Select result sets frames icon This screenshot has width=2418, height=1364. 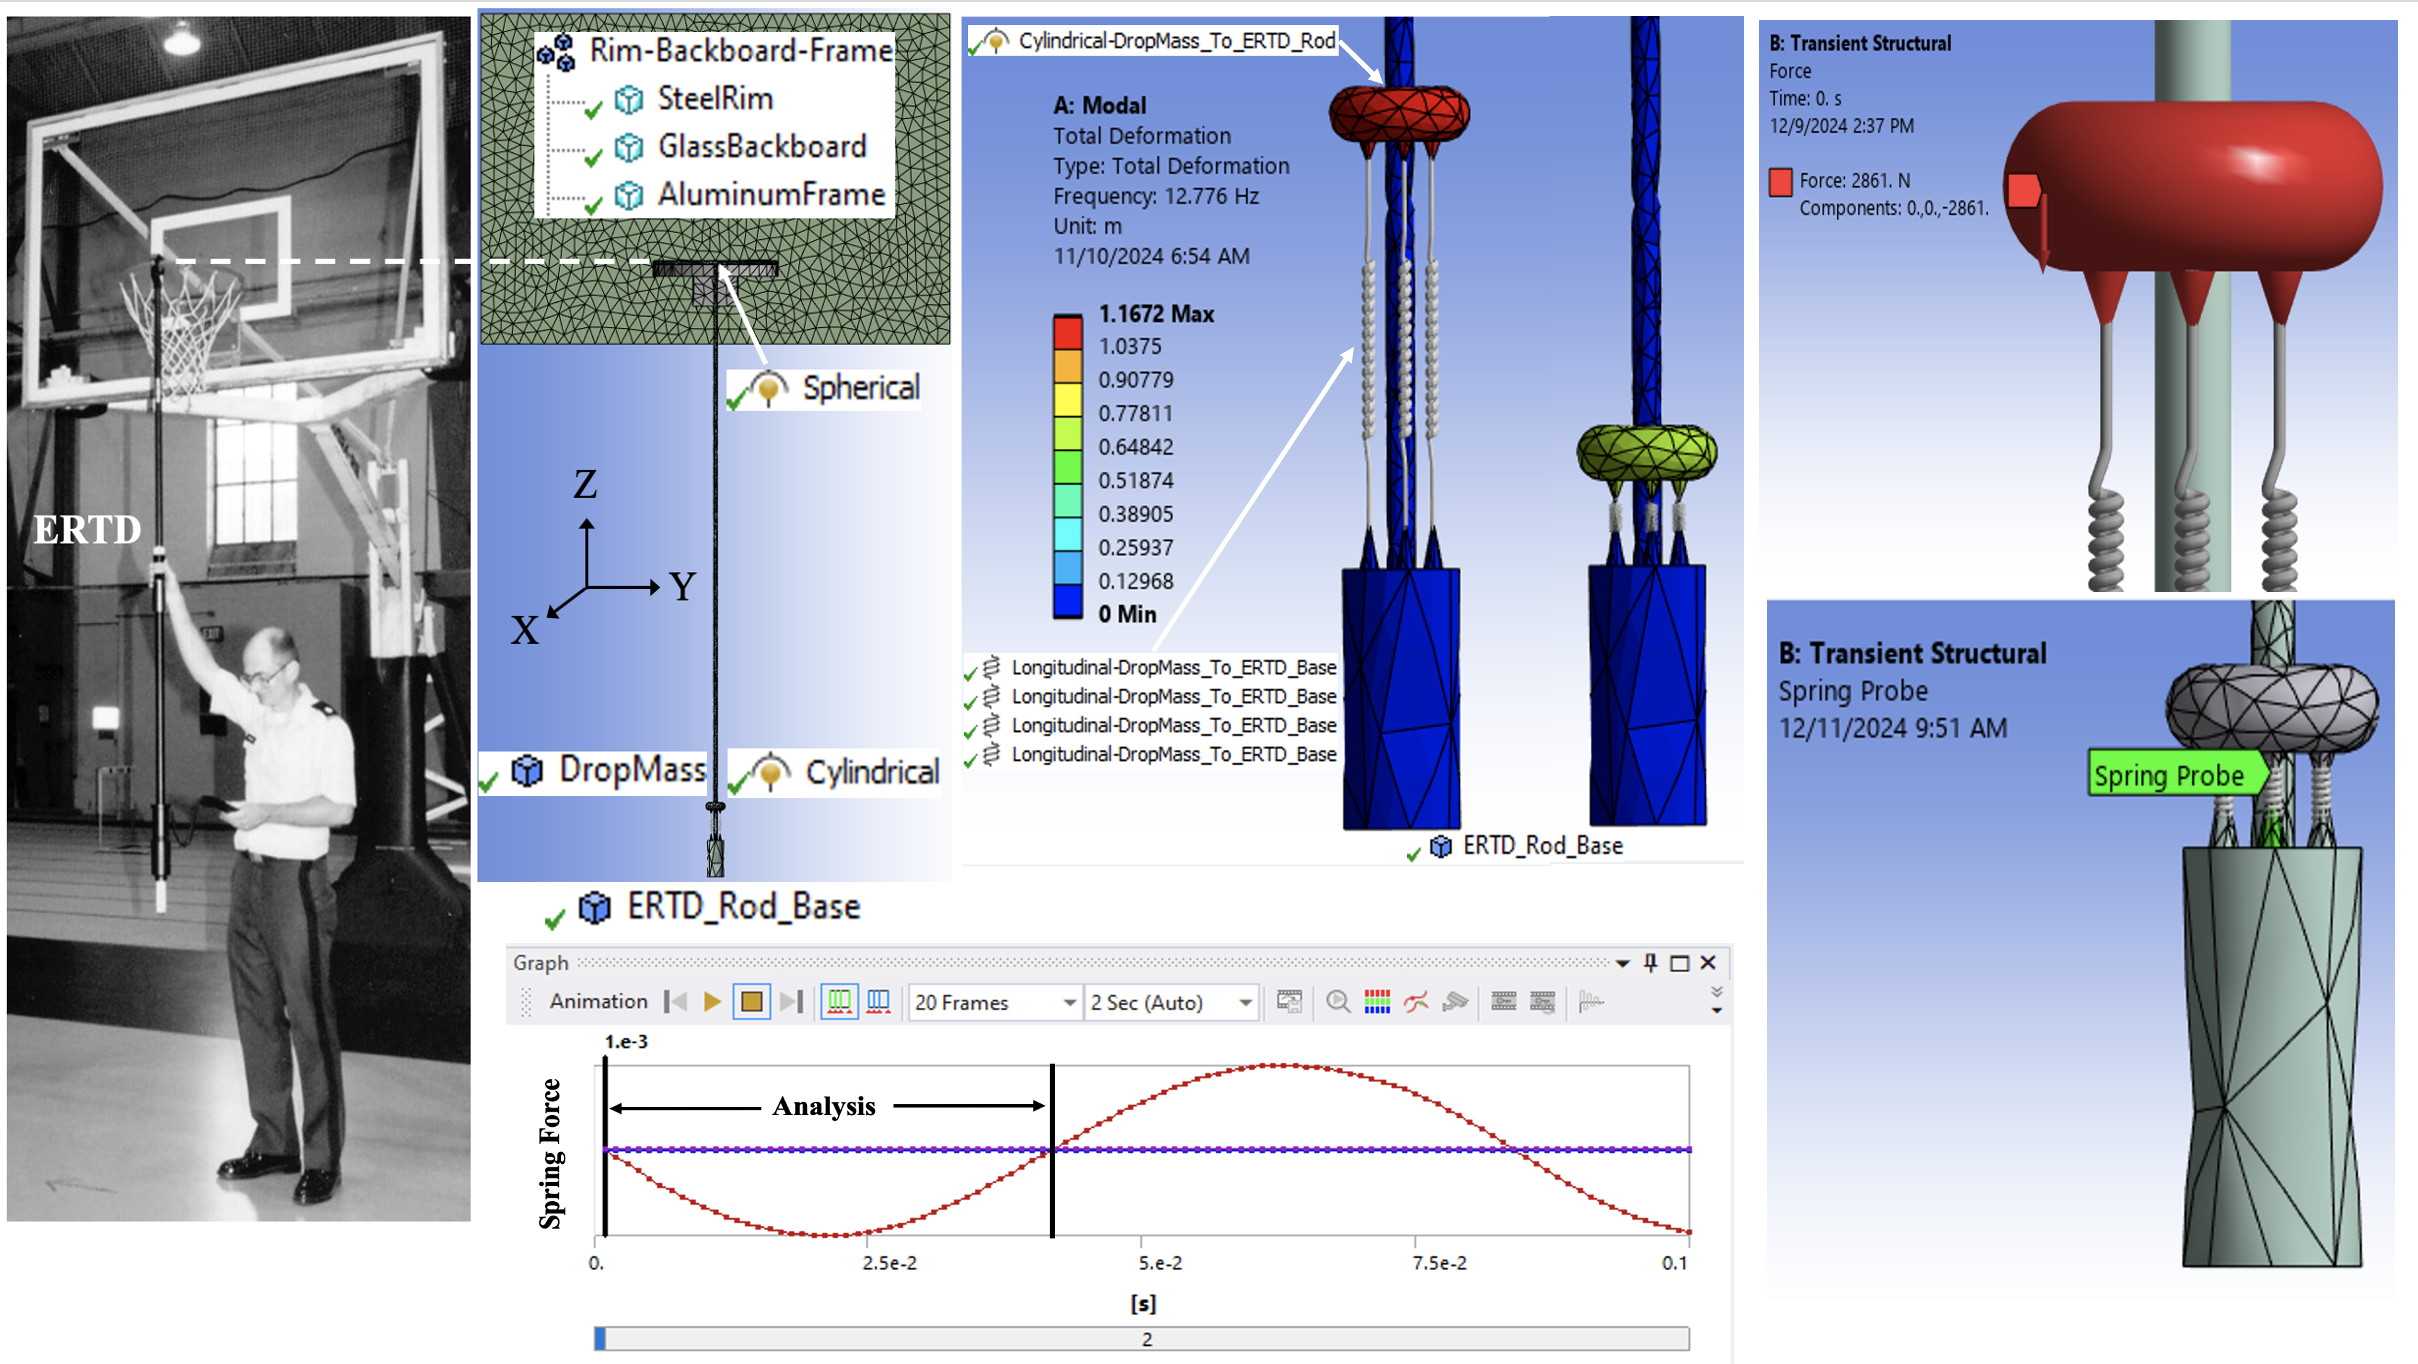pyautogui.click(x=878, y=1002)
